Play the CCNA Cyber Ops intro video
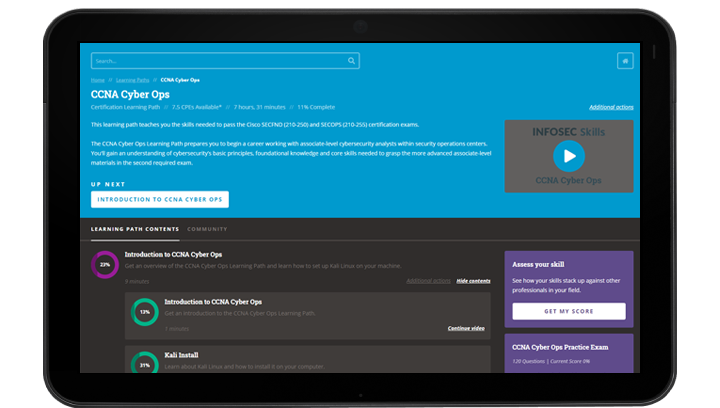 click(x=568, y=156)
